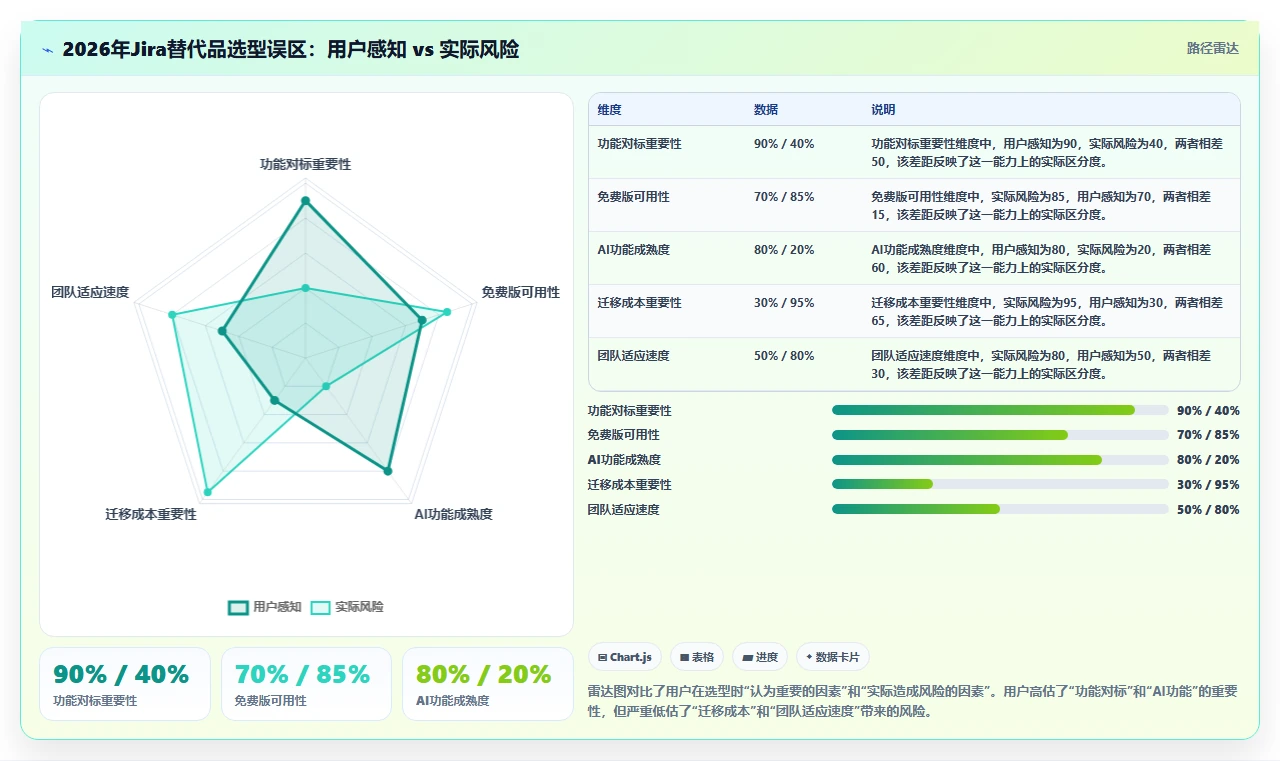Click the 迁移成本重要性 progress bar
This screenshot has height=761, width=1280.
(1000, 484)
